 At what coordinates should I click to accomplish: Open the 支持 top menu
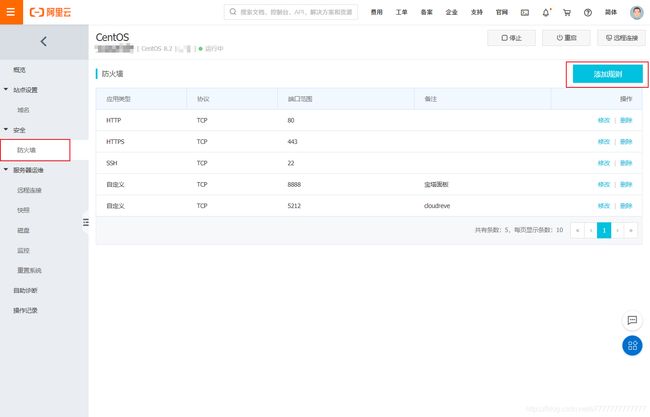click(x=477, y=12)
